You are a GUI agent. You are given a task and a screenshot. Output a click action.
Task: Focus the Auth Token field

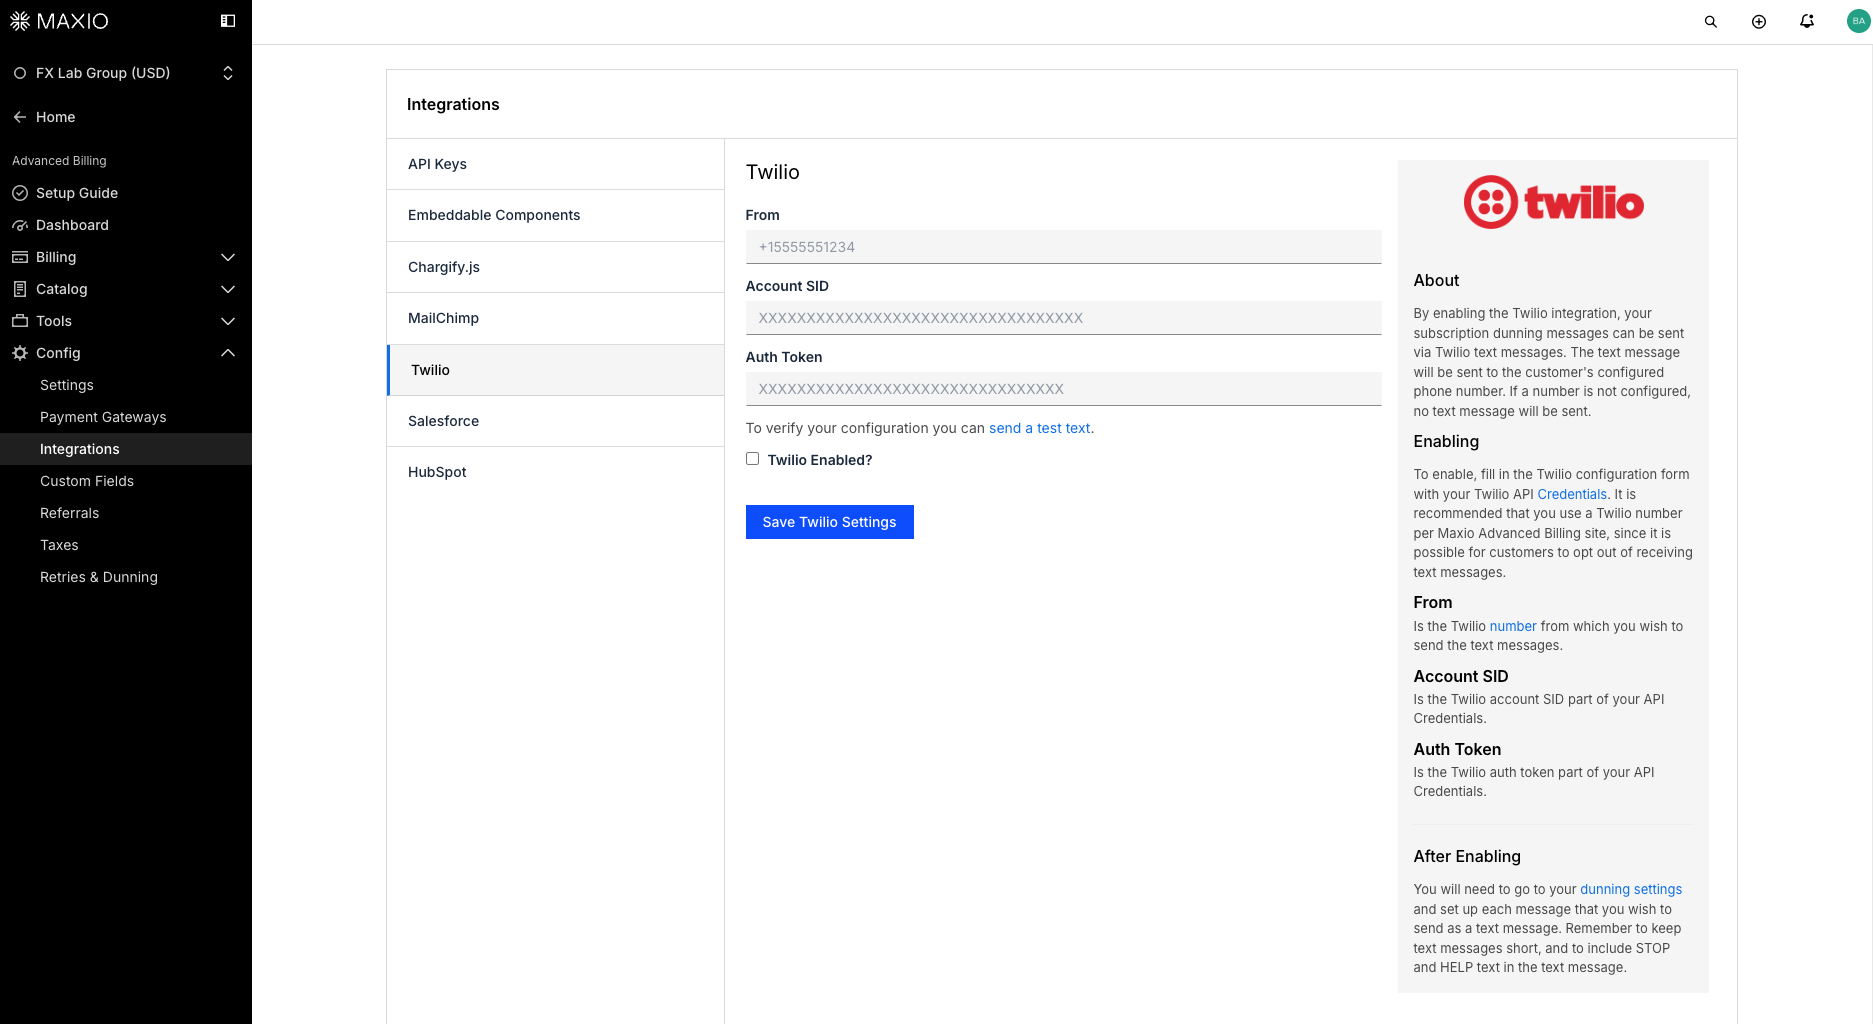(x=1064, y=389)
